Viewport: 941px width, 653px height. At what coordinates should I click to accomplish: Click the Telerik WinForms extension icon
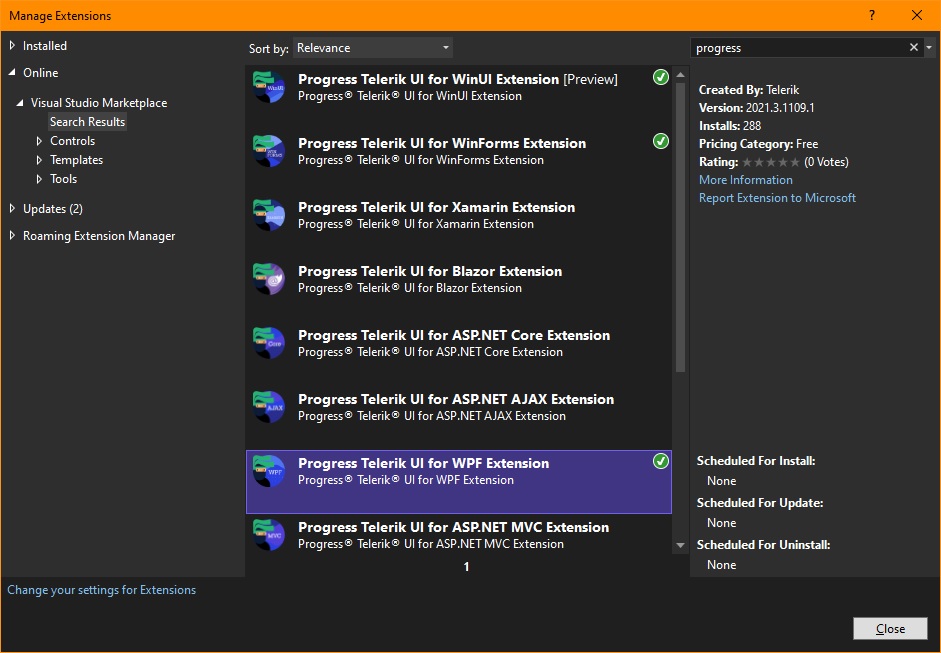point(269,152)
